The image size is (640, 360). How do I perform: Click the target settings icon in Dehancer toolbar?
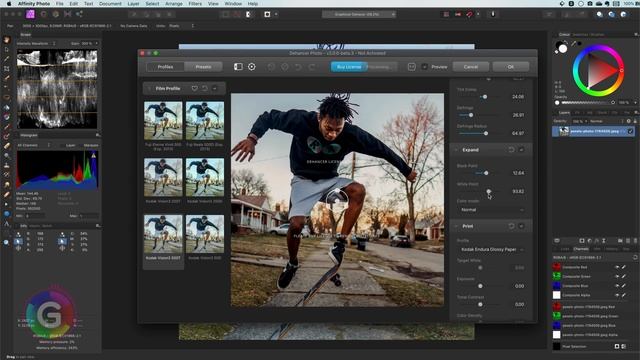point(252,67)
